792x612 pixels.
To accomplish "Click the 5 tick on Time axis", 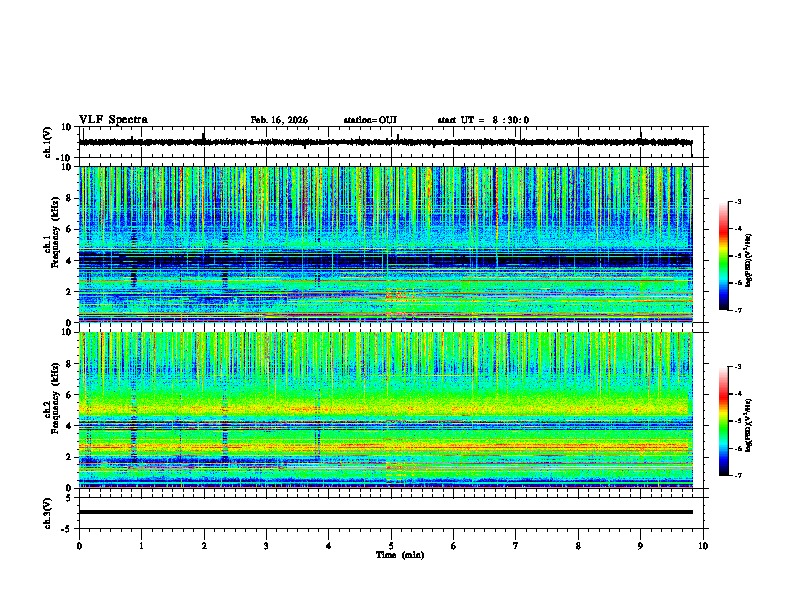I will pos(391,546).
